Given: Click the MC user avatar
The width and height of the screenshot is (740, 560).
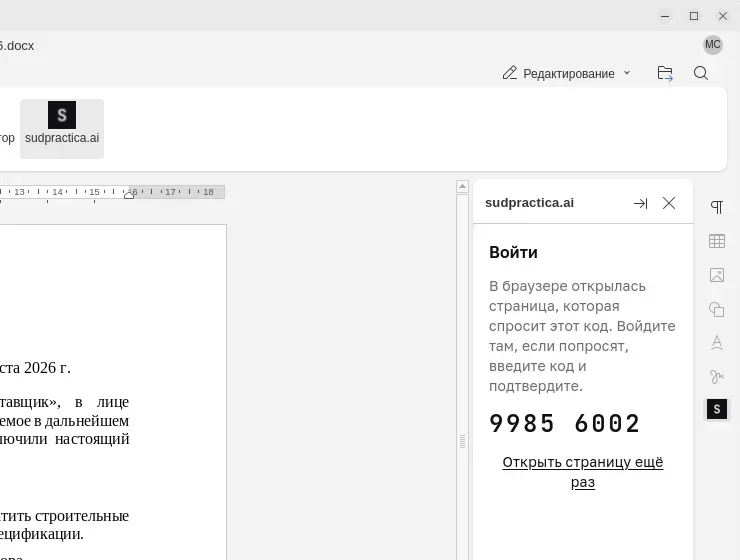Looking at the screenshot, I should coord(713,45).
